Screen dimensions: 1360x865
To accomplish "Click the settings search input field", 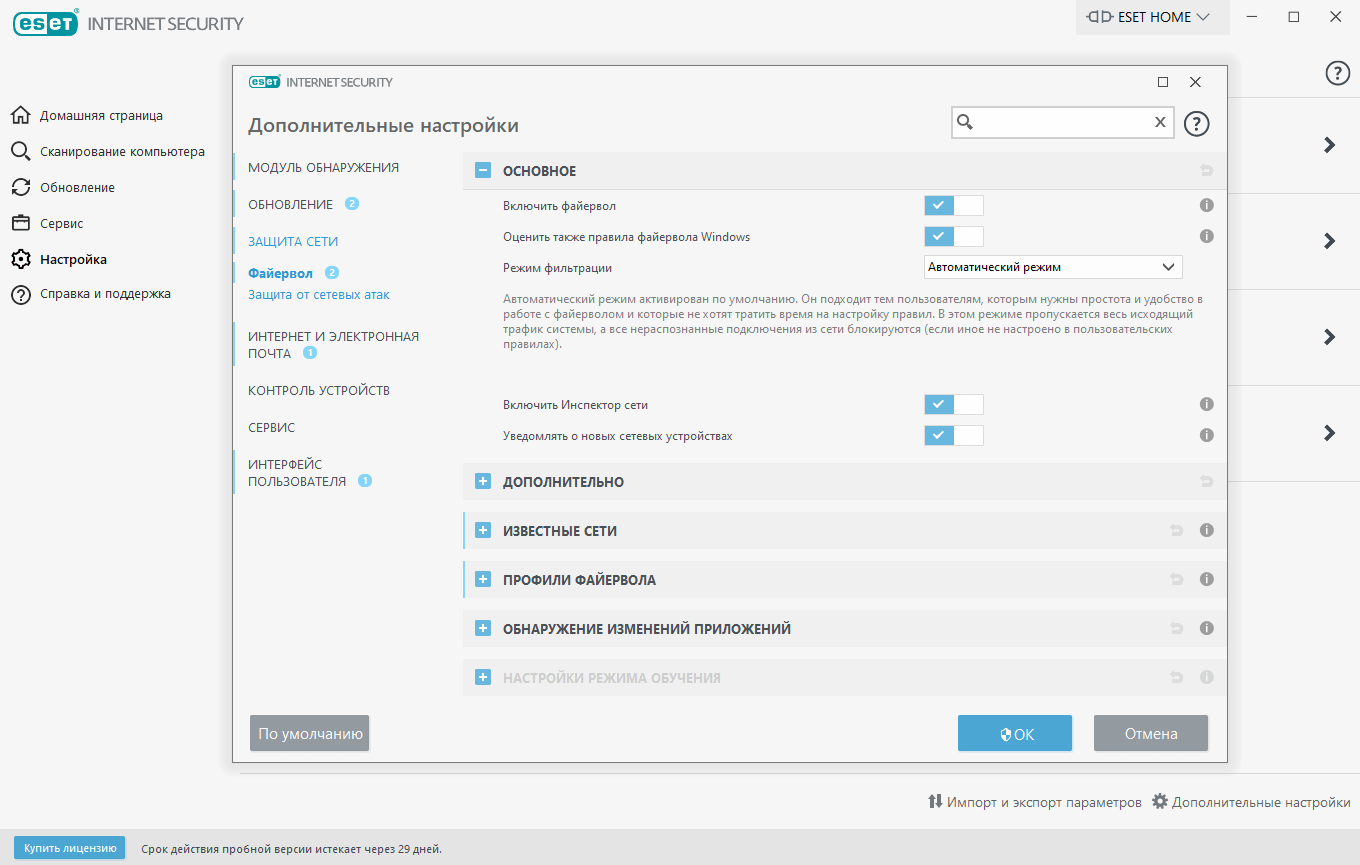I will tap(1060, 122).
